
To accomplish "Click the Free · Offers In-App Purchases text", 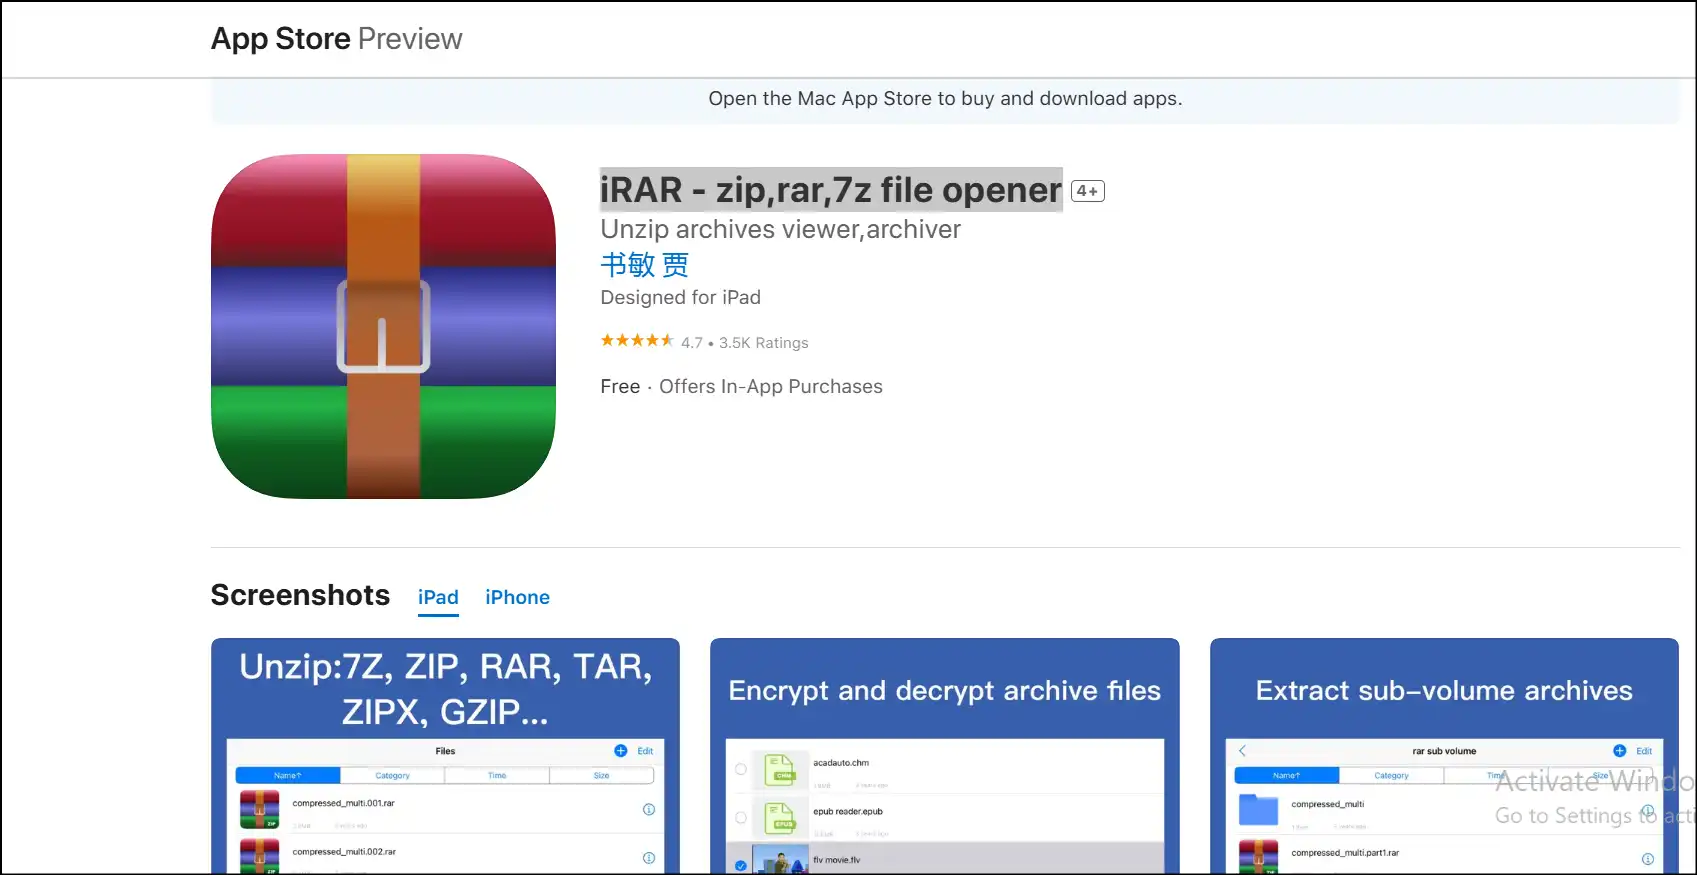I will [x=741, y=386].
